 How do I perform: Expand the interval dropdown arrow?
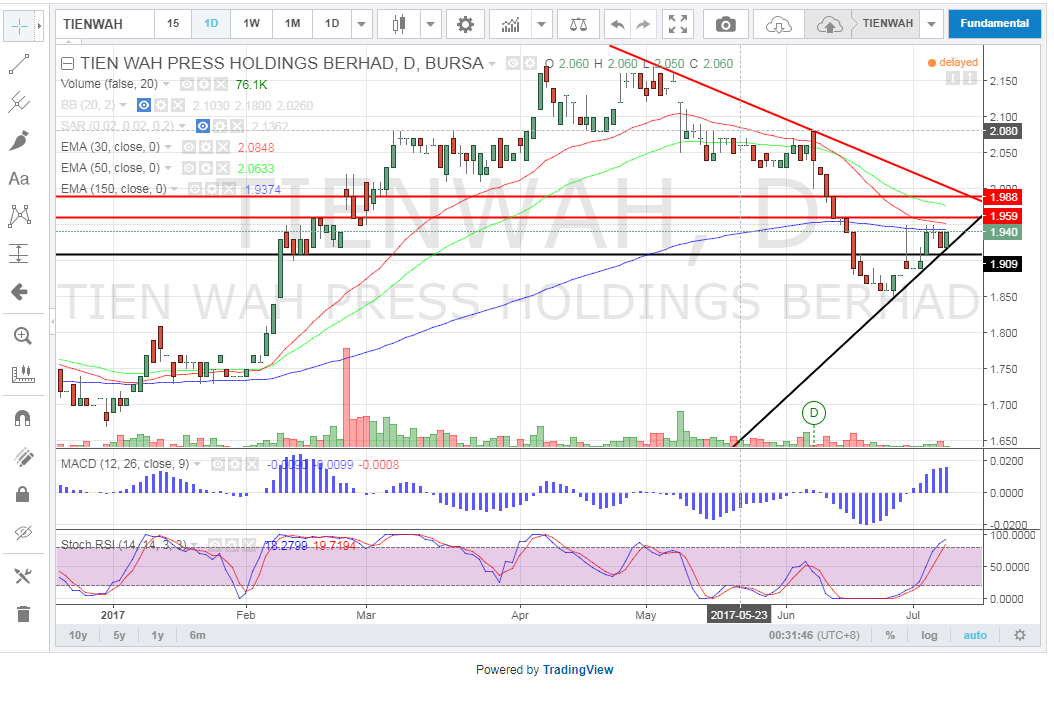[362, 25]
